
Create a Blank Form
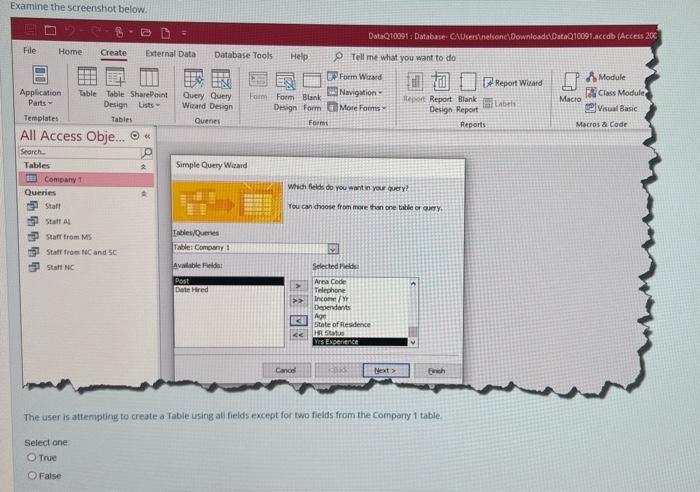click(x=312, y=92)
